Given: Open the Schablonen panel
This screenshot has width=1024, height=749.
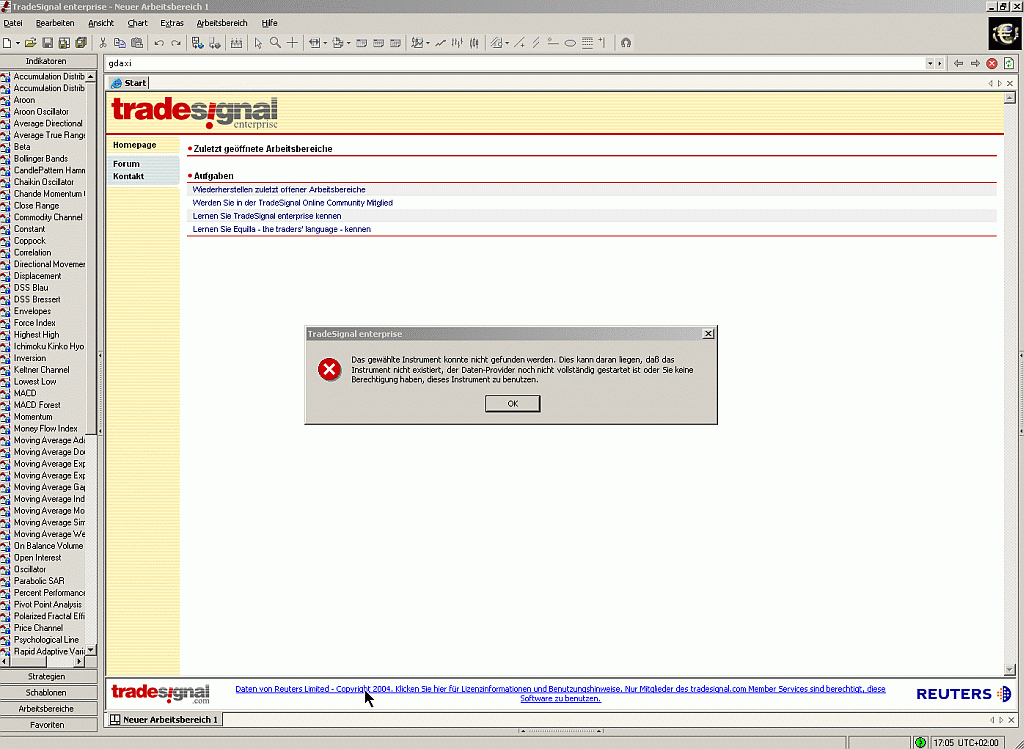Looking at the screenshot, I should click(46, 693).
